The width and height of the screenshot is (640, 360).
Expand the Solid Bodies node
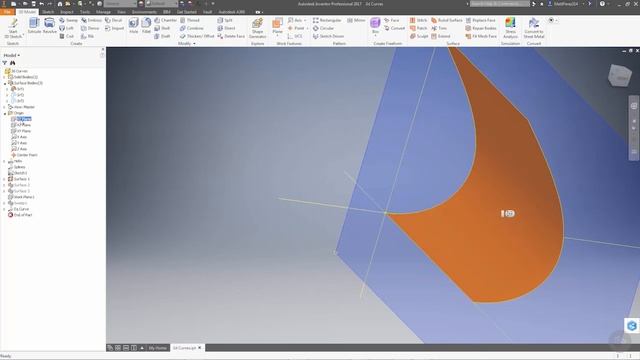tap(5, 77)
